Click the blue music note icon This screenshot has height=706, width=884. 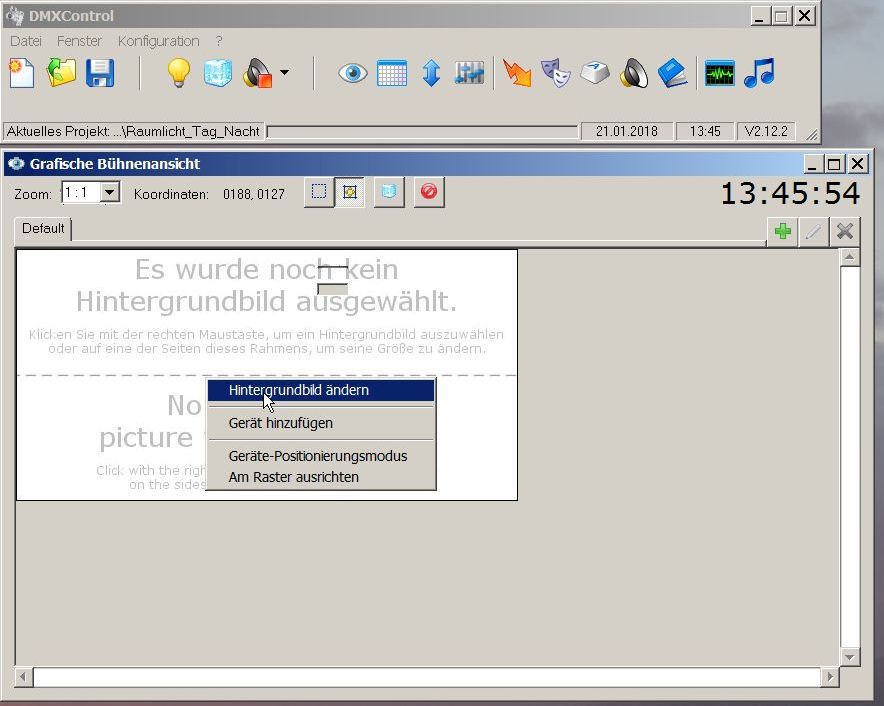tap(759, 73)
